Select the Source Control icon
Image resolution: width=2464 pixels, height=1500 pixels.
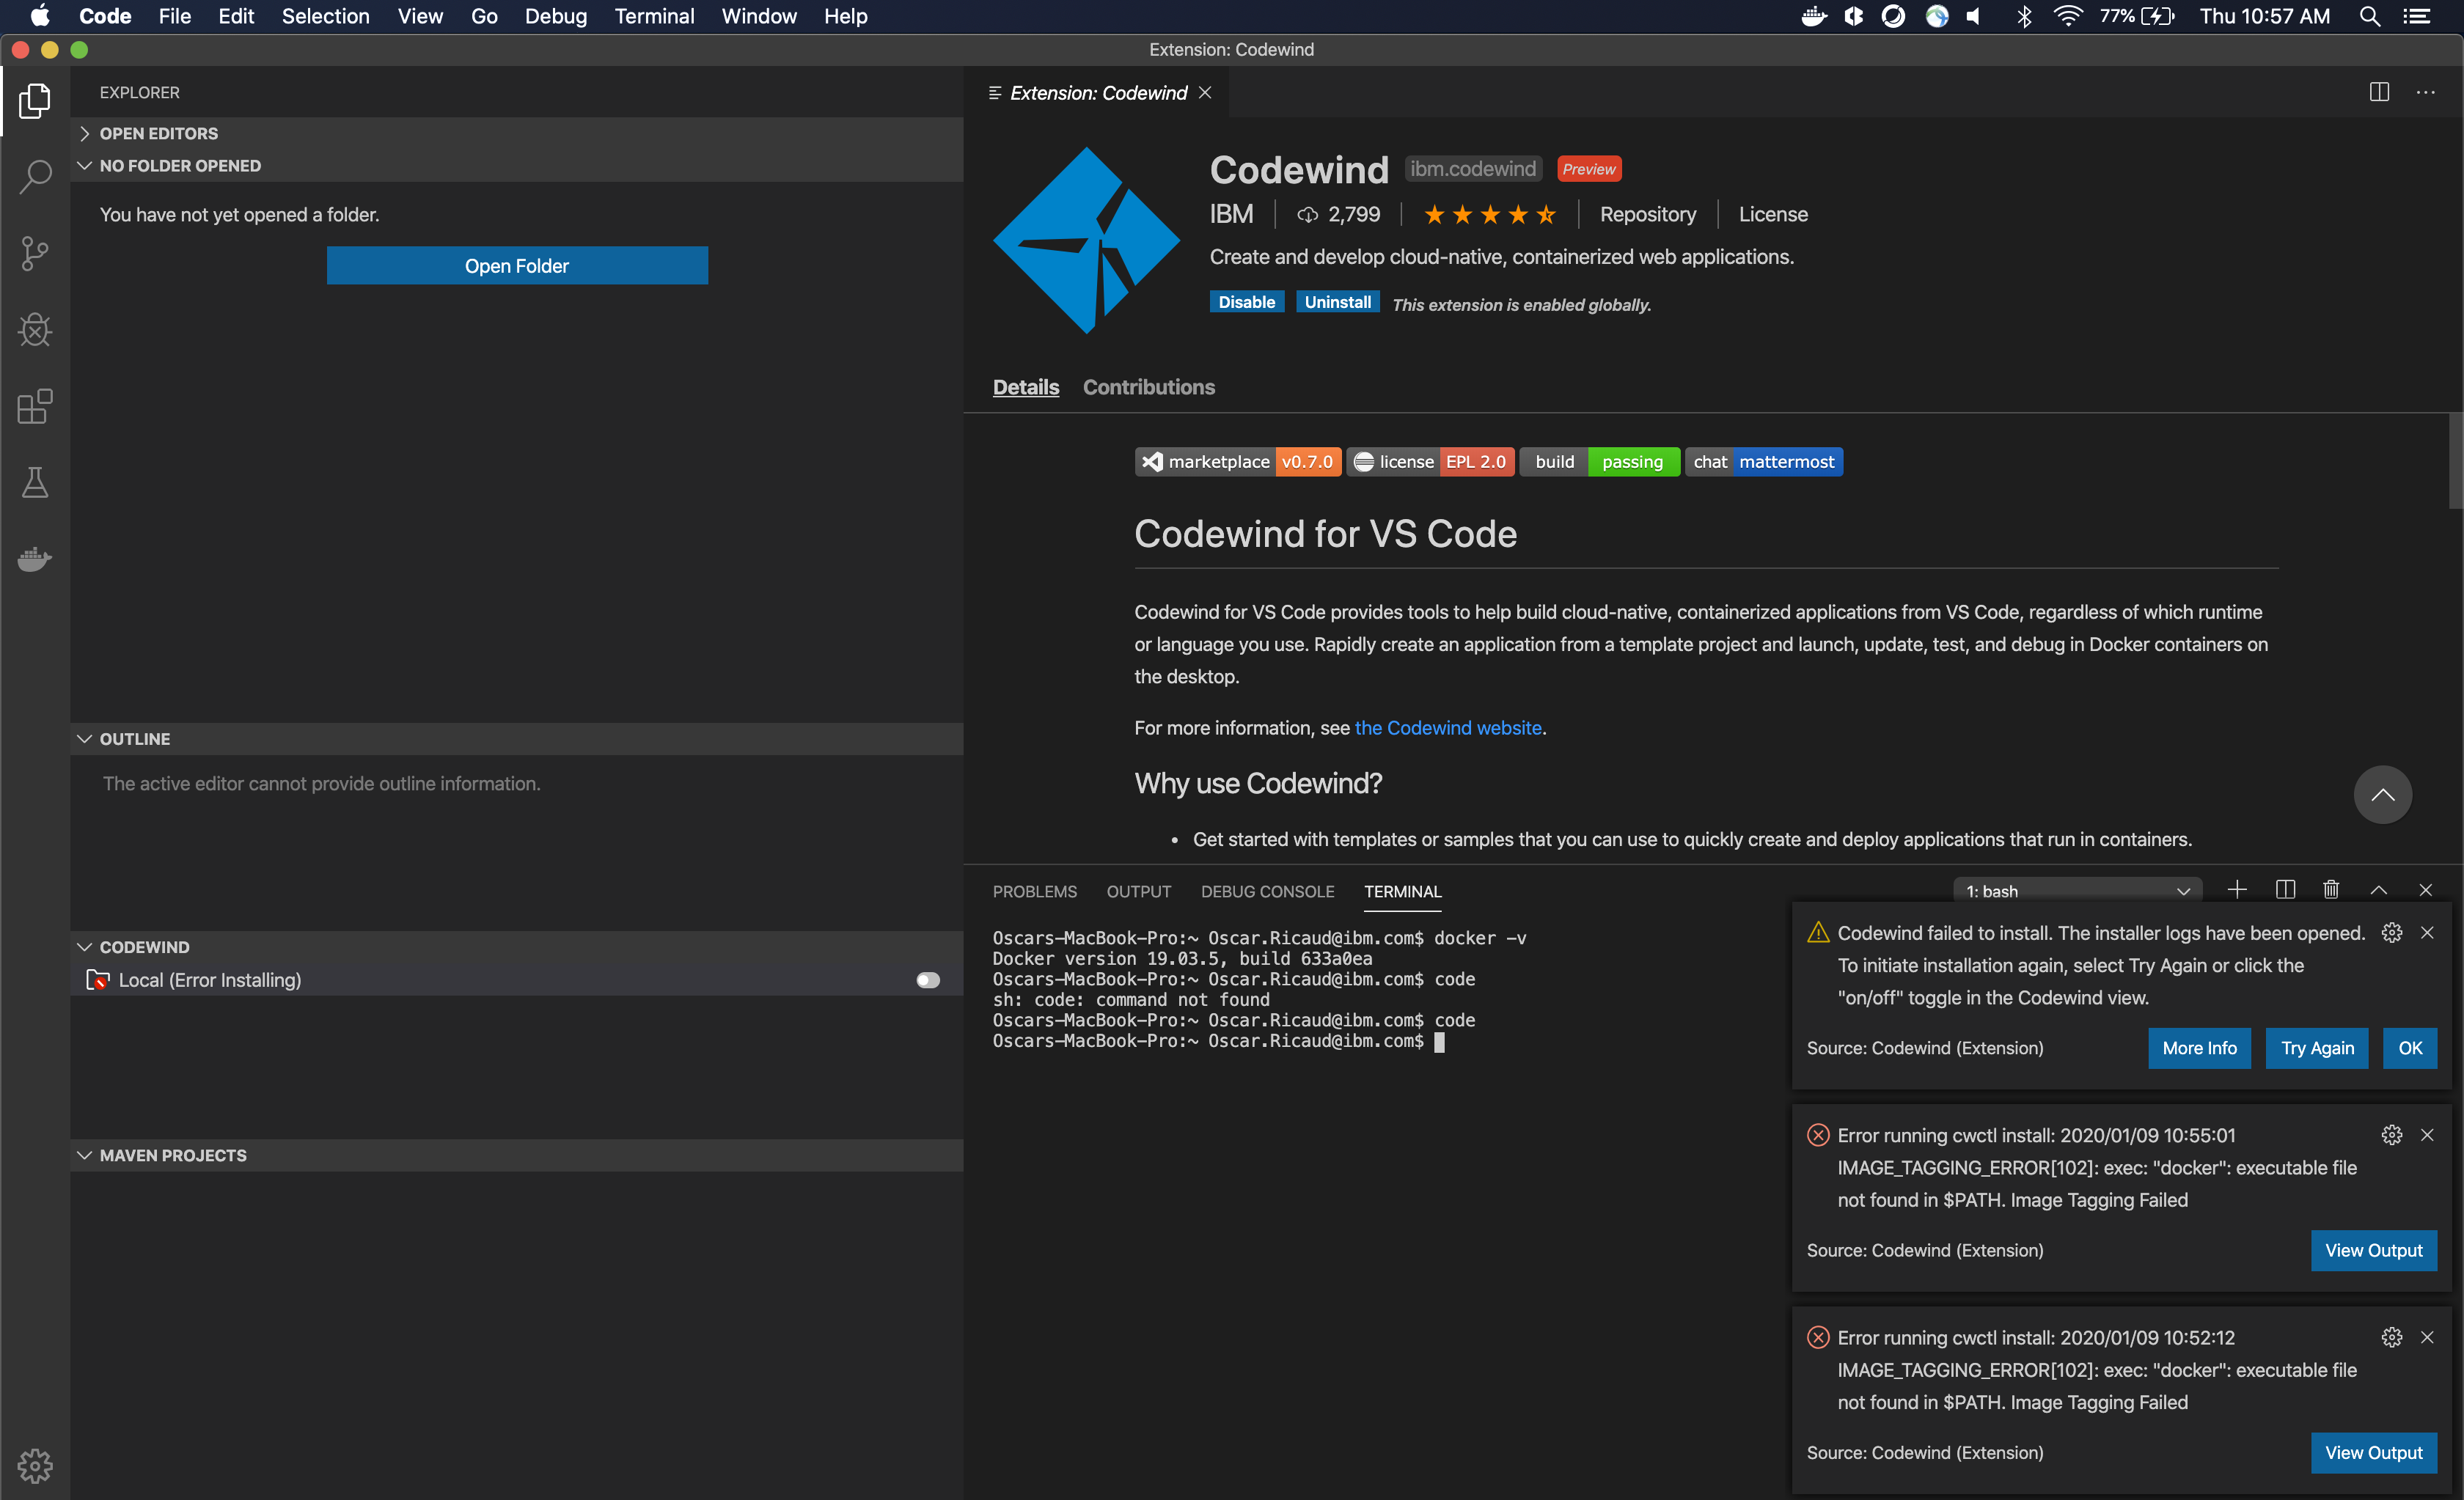[x=34, y=253]
